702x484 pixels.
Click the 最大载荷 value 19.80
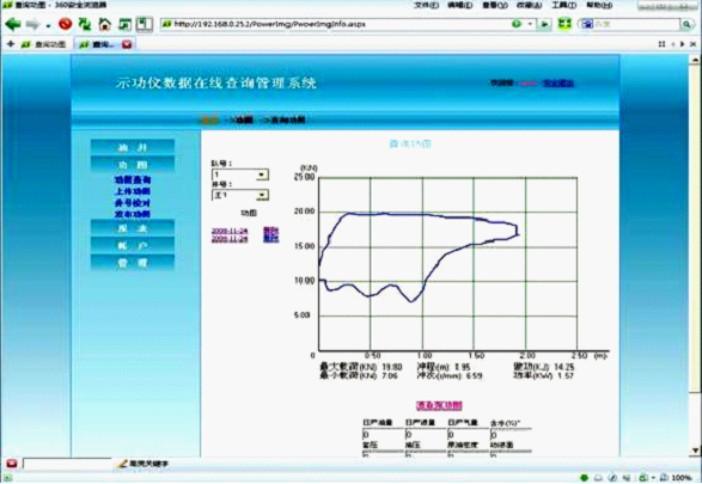[x=392, y=367]
